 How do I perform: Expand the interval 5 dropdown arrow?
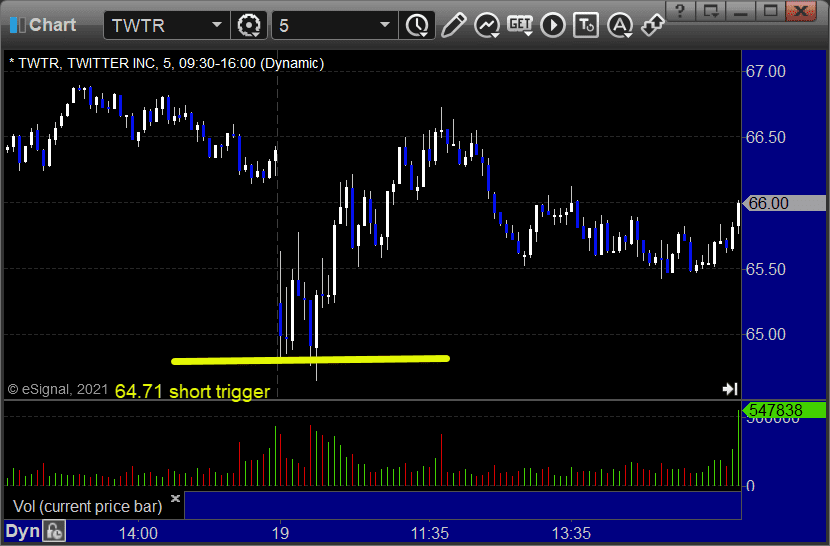[x=385, y=25]
